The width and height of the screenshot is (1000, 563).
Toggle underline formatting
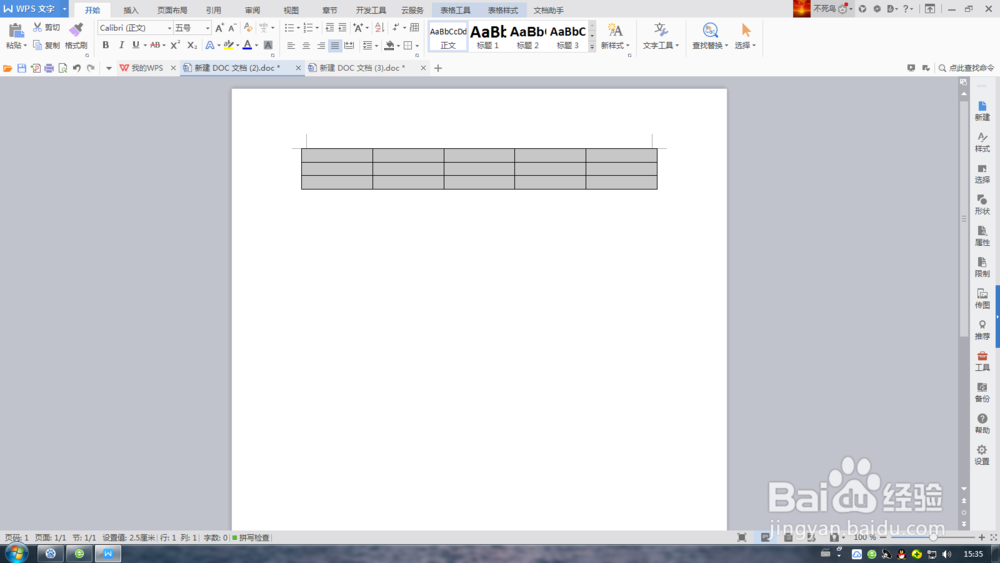[x=135, y=45]
